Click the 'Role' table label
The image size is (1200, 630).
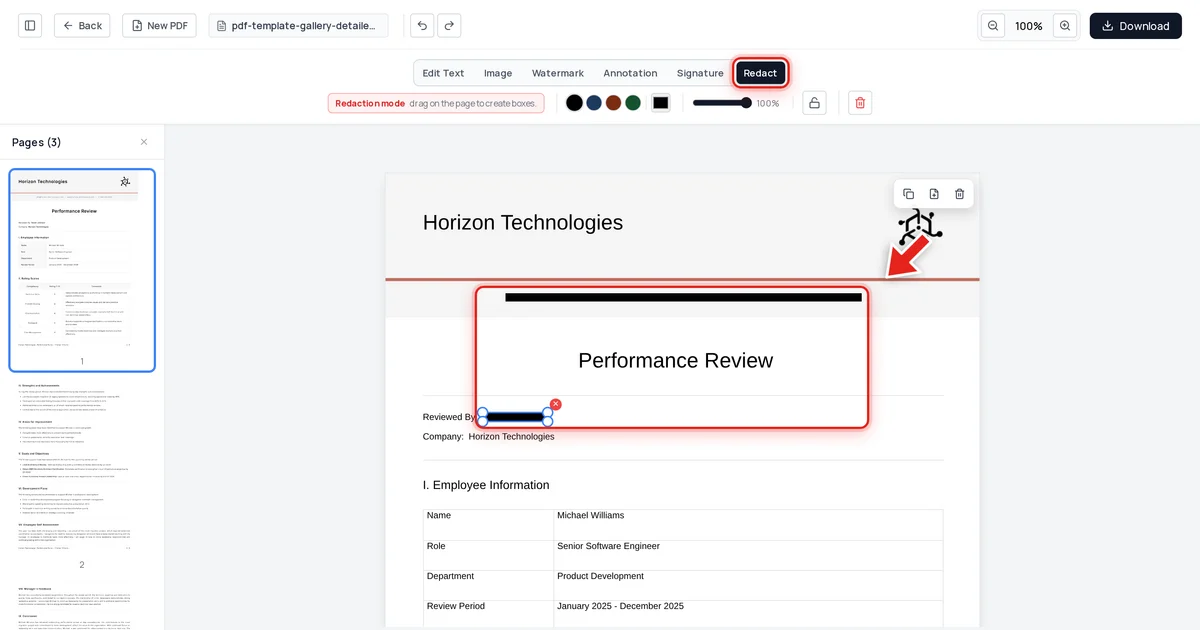[436, 546]
